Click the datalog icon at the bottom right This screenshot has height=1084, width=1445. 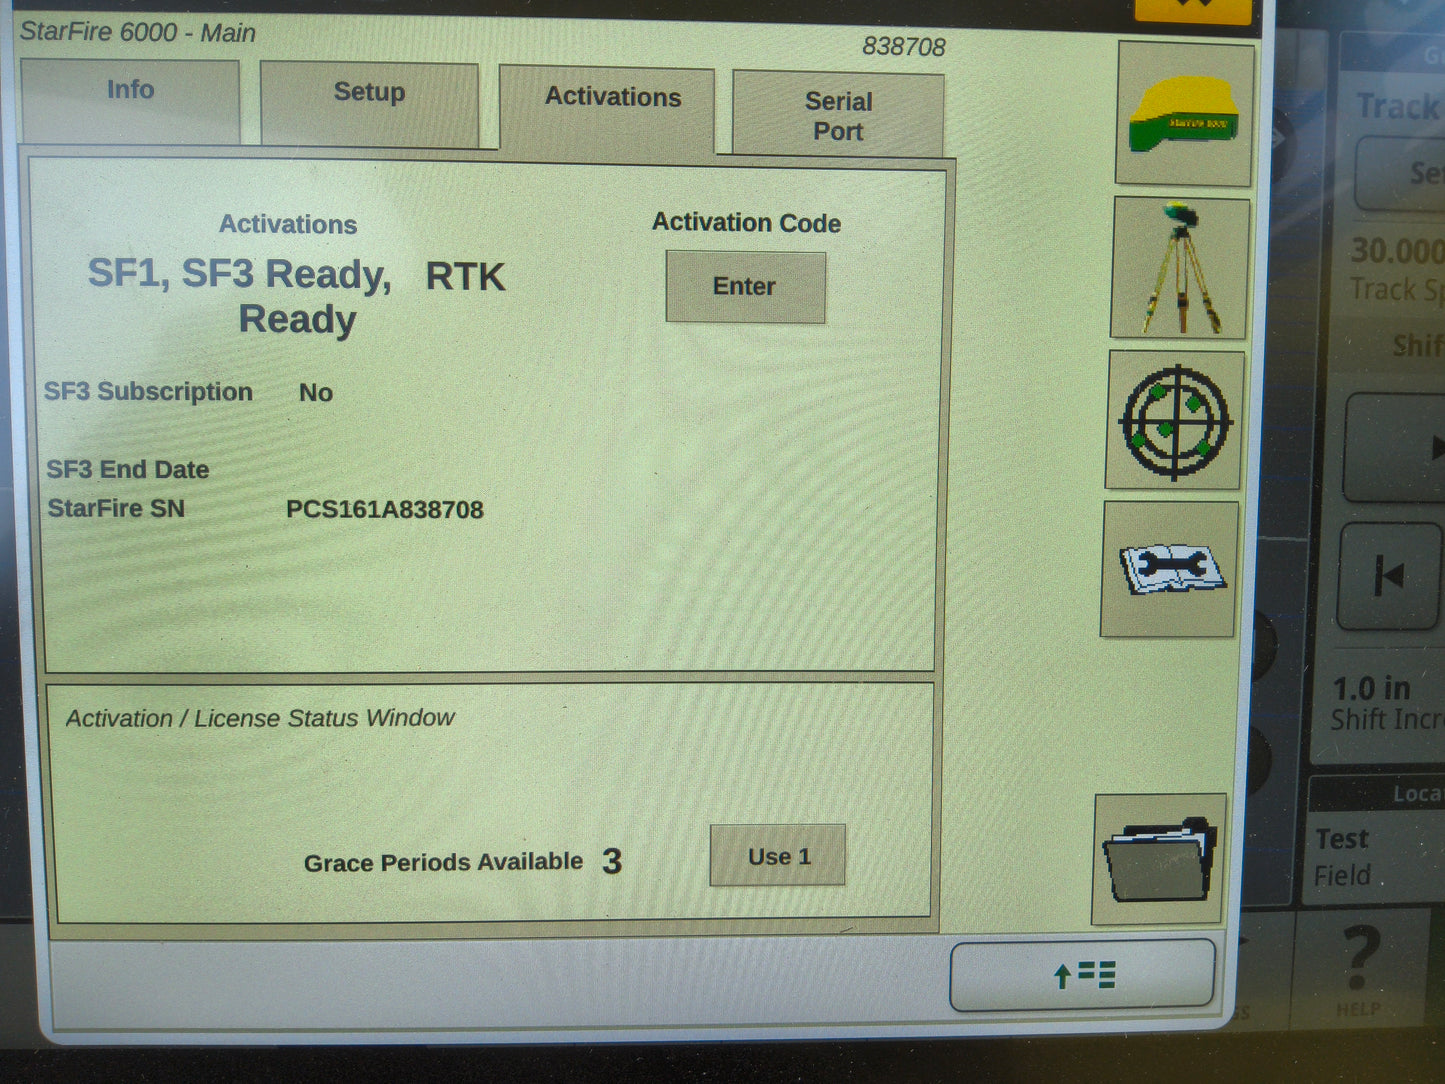click(x=1082, y=975)
